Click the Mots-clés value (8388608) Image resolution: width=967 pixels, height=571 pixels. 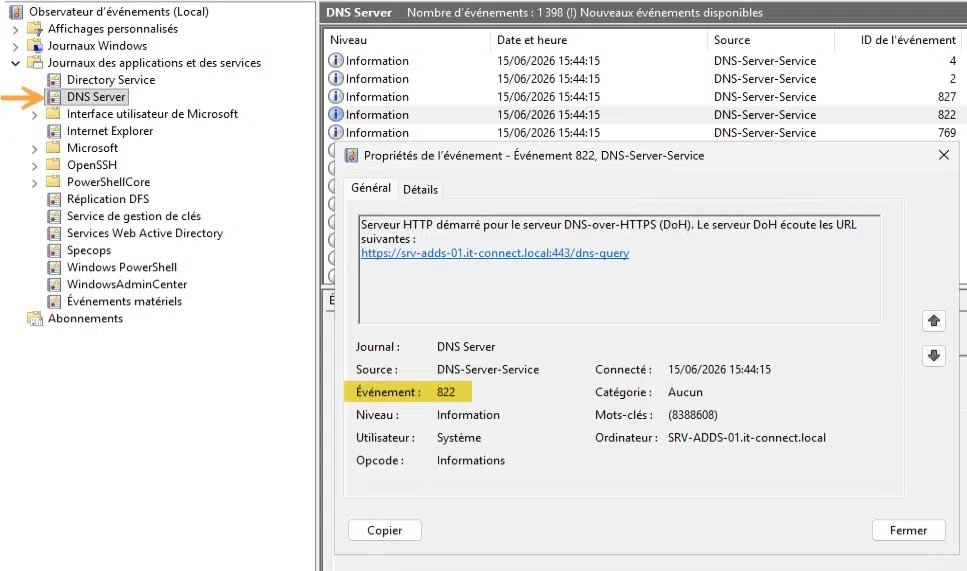coord(693,415)
